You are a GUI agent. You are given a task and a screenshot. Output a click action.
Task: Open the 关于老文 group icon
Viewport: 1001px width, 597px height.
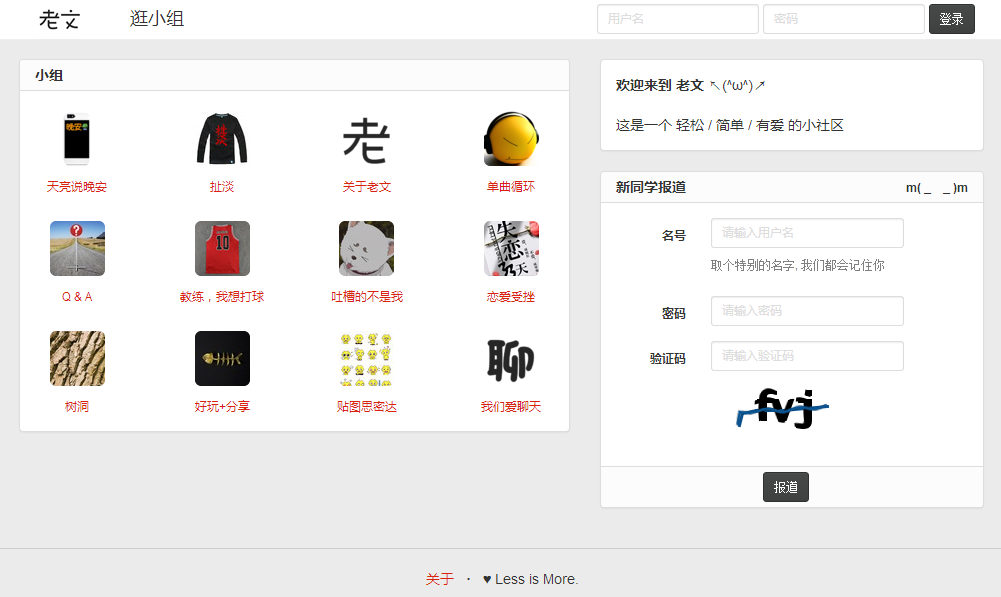click(x=366, y=139)
